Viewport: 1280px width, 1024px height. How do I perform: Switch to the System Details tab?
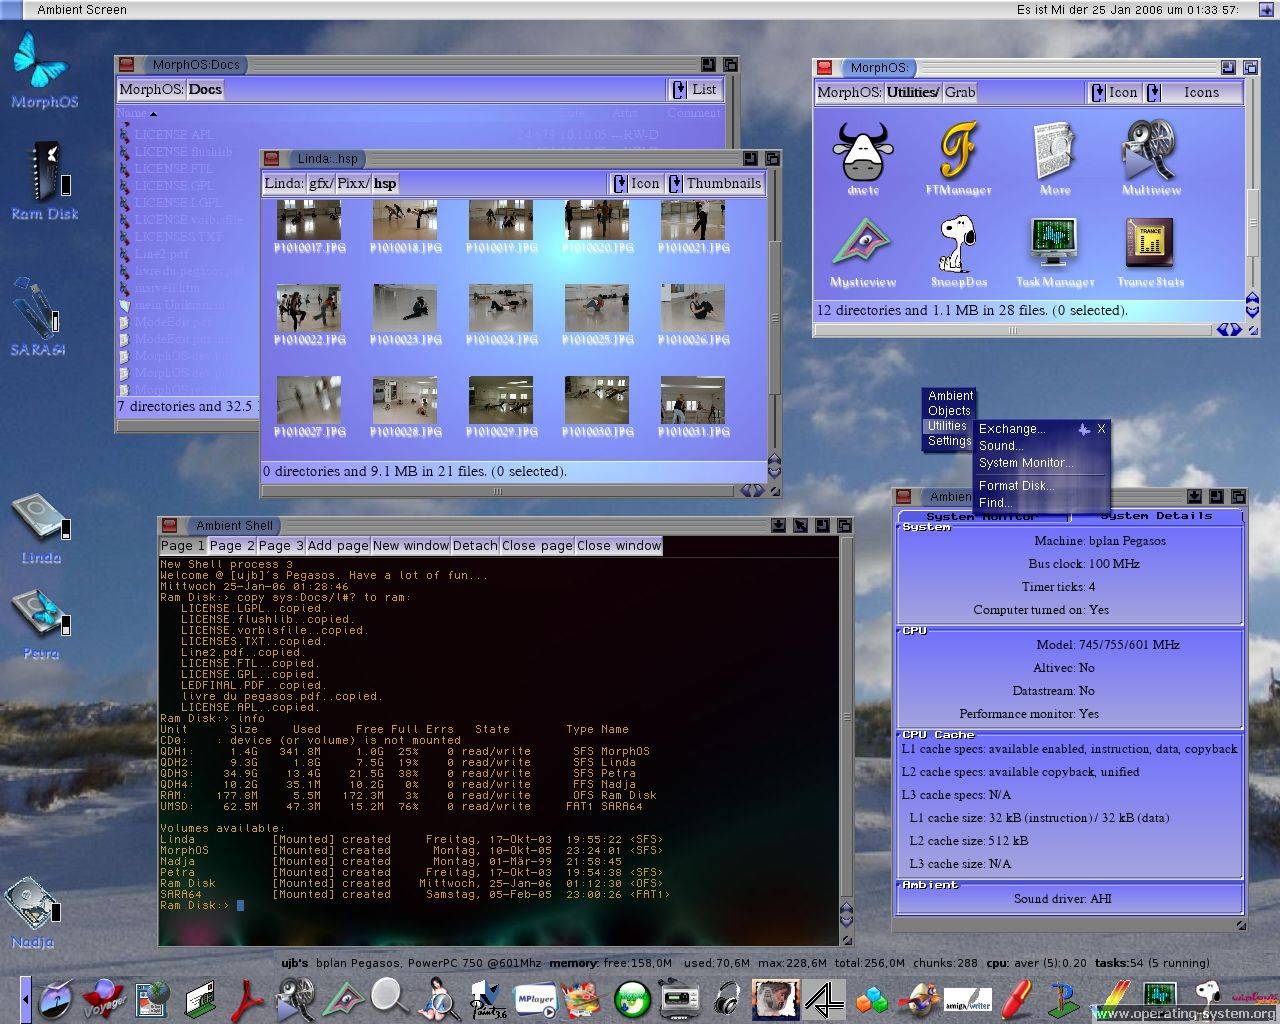1156,516
